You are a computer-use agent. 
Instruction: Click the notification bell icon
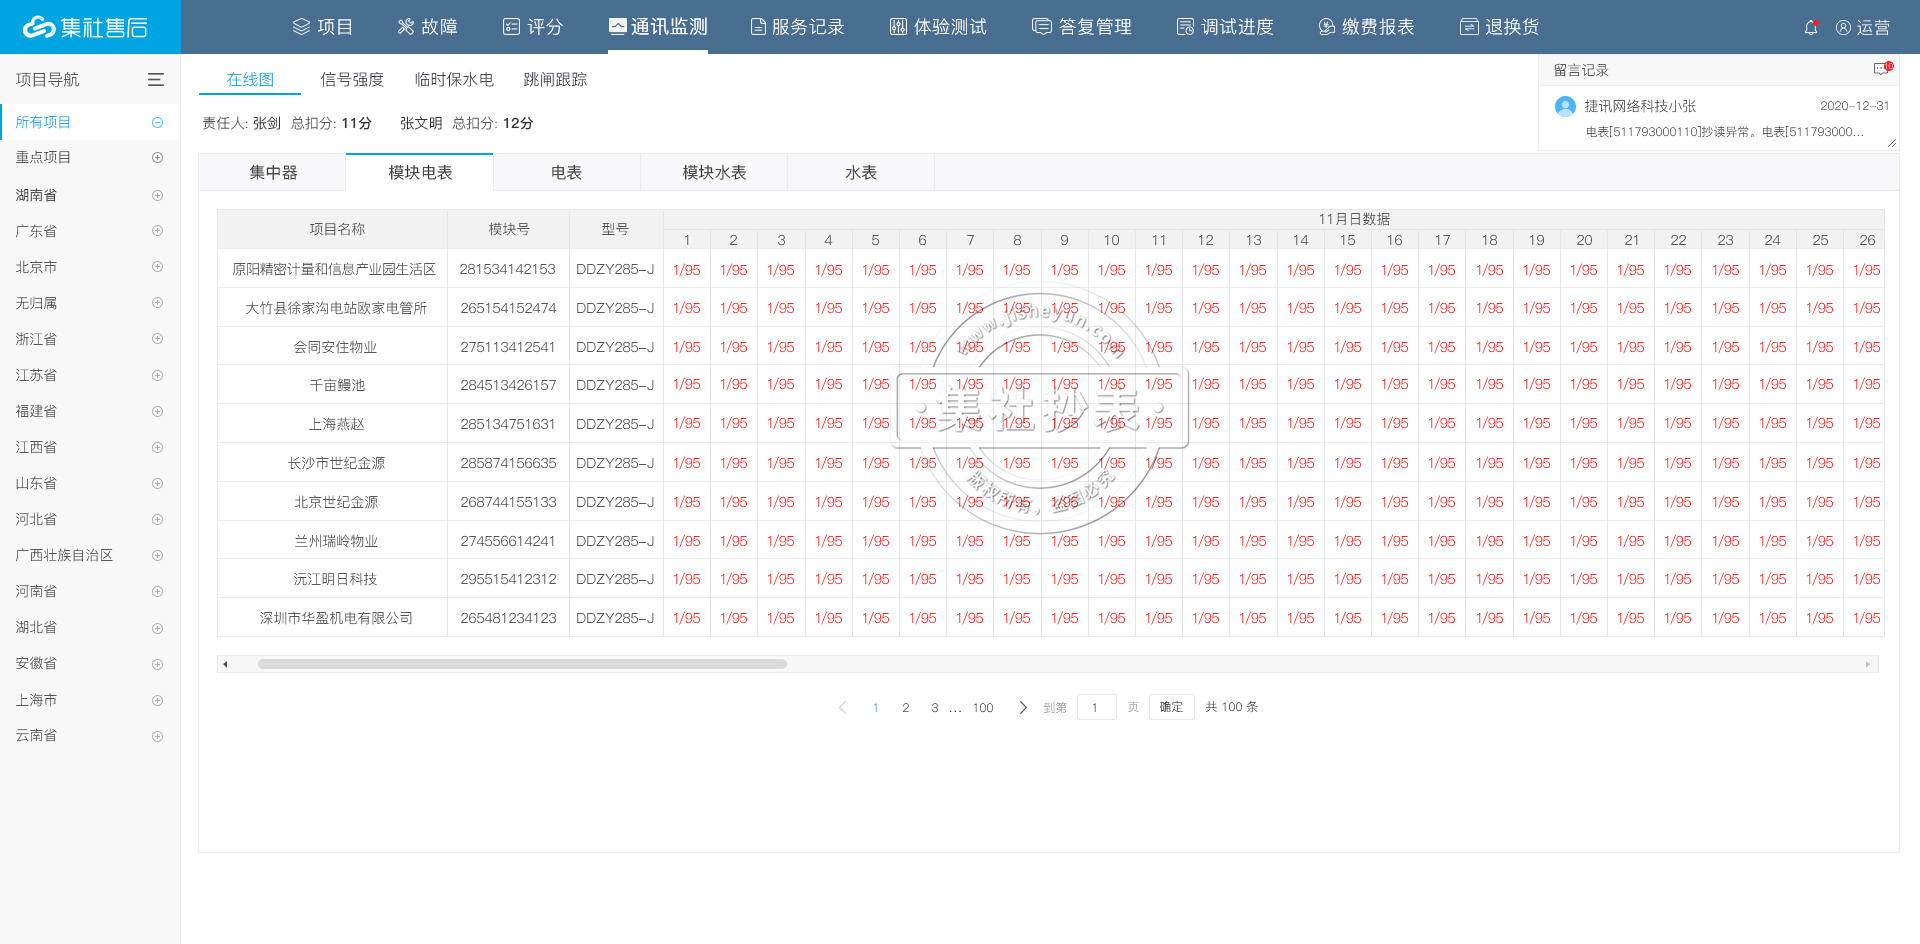tap(1811, 28)
